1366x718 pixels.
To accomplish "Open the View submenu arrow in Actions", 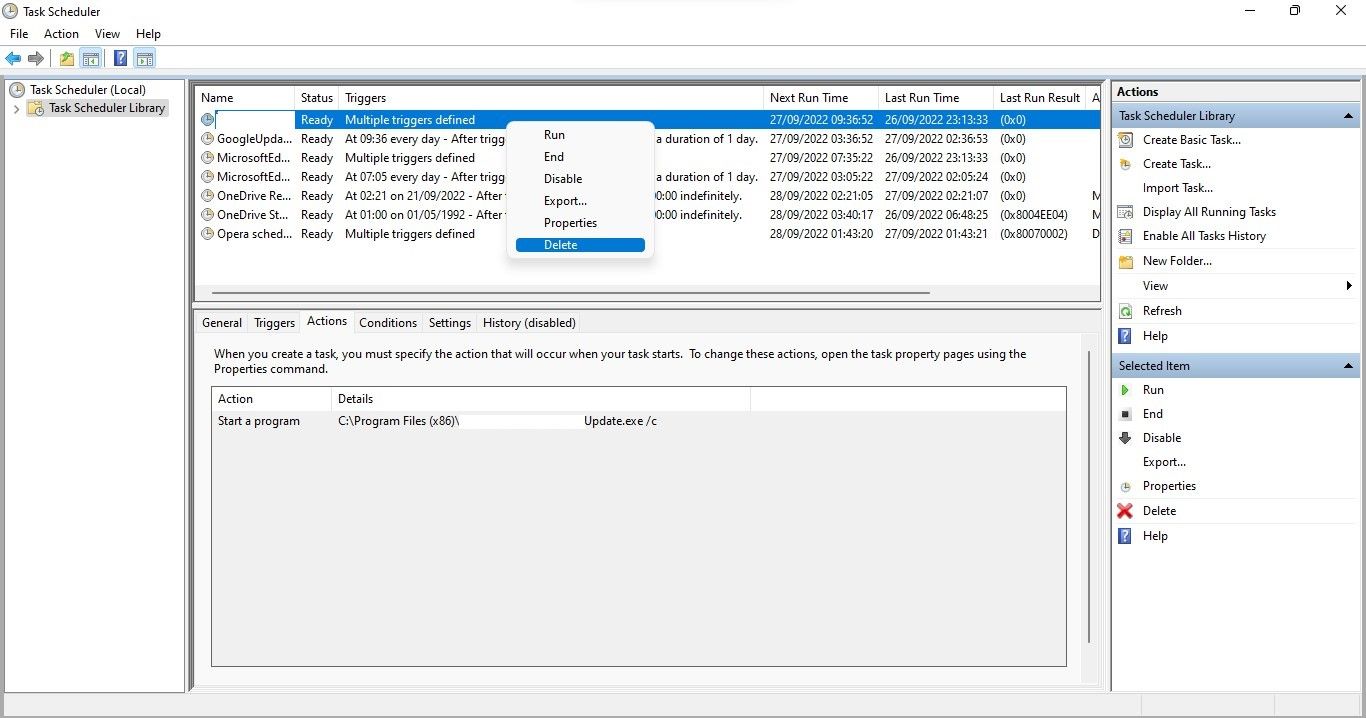I will click(x=1349, y=286).
